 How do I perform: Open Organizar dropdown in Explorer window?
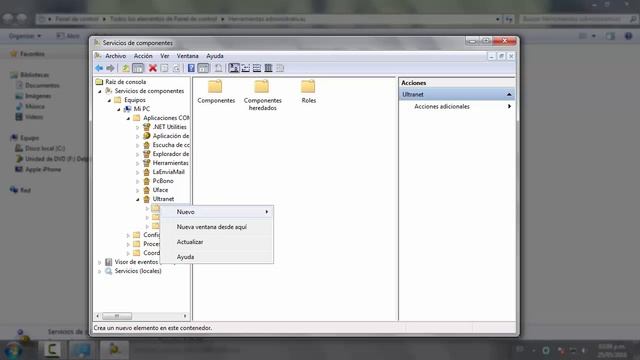25,36
